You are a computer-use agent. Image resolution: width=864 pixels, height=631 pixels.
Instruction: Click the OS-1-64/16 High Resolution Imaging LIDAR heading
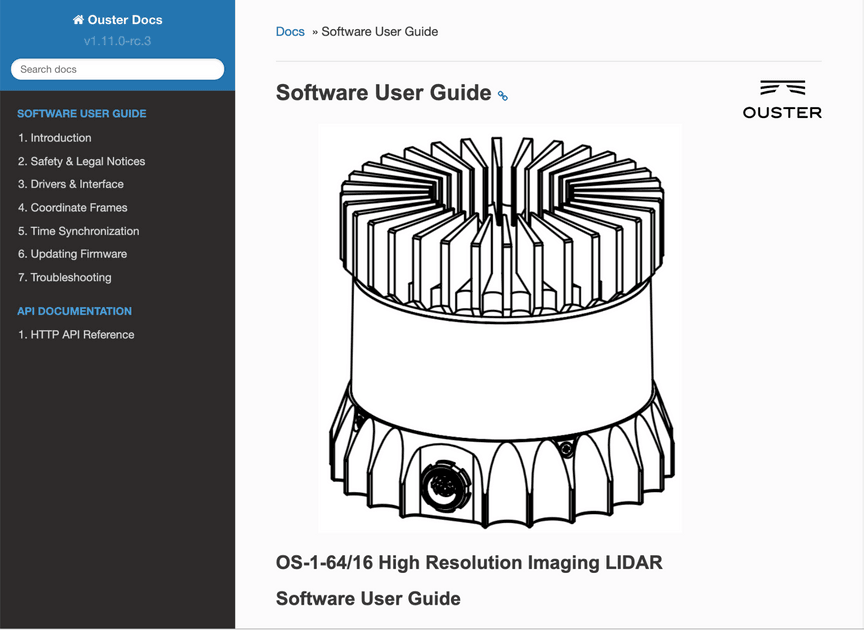[469, 562]
